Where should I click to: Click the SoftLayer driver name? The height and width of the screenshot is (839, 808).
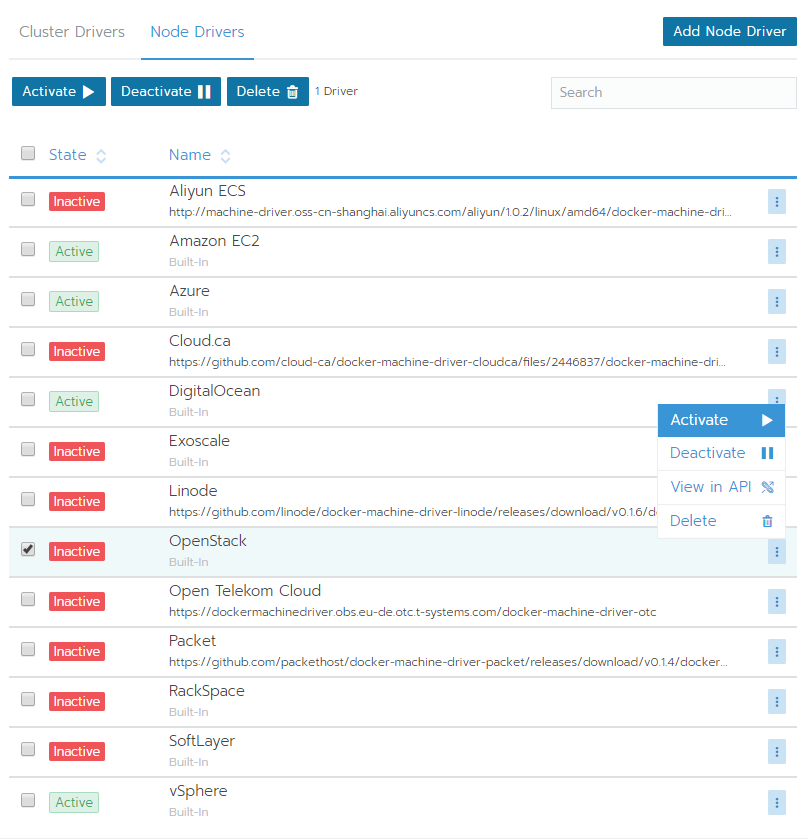[x=202, y=741]
